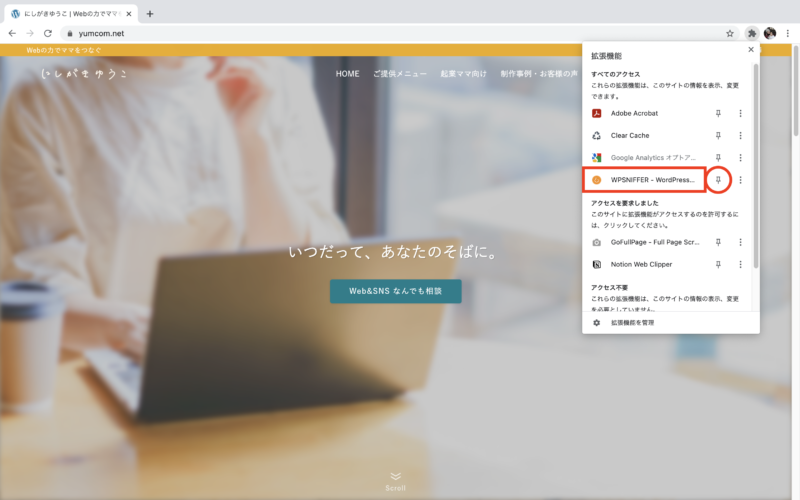
Task: Open the ご提供メニュー navigation item
Action: (x=400, y=74)
